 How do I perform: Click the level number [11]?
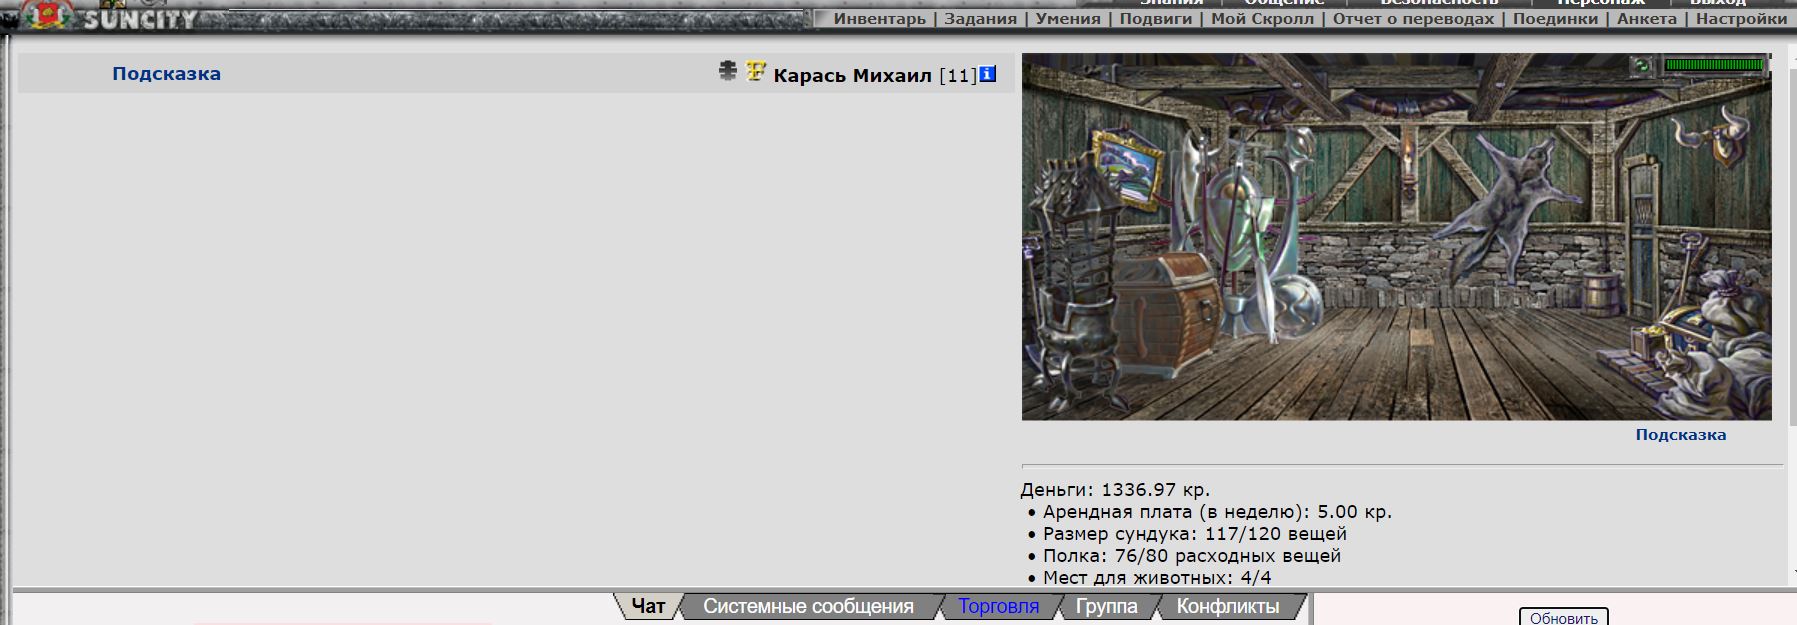click(x=958, y=76)
